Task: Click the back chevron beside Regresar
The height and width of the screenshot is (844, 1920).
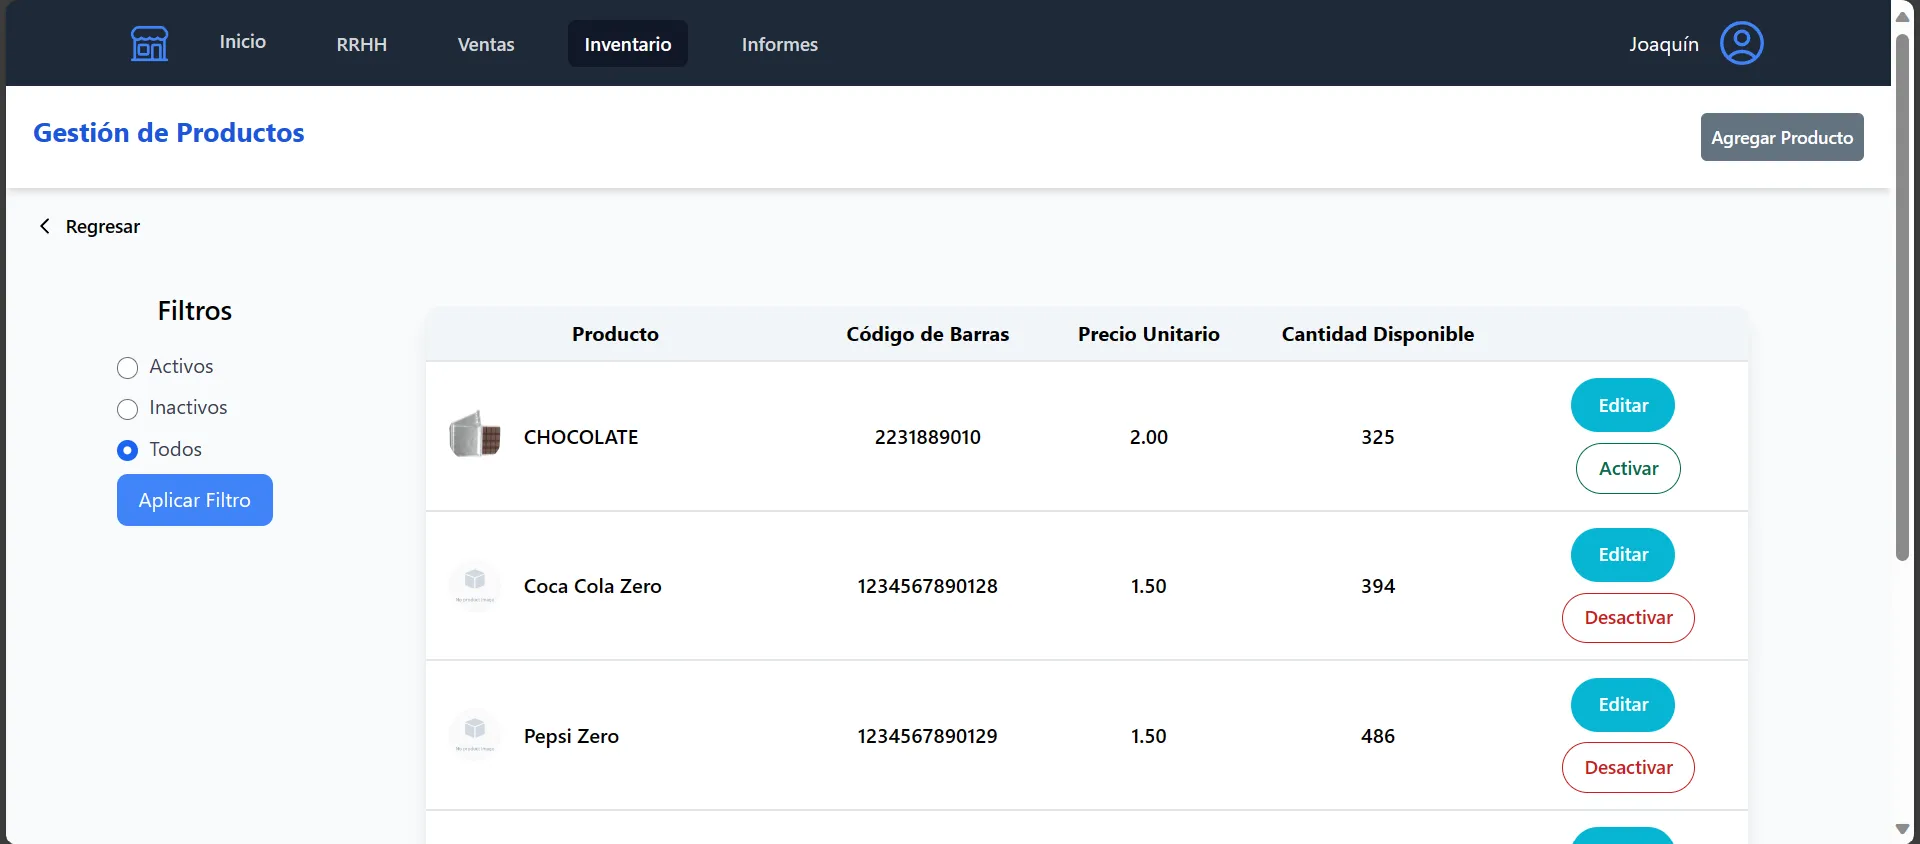Action: point(44,226)
